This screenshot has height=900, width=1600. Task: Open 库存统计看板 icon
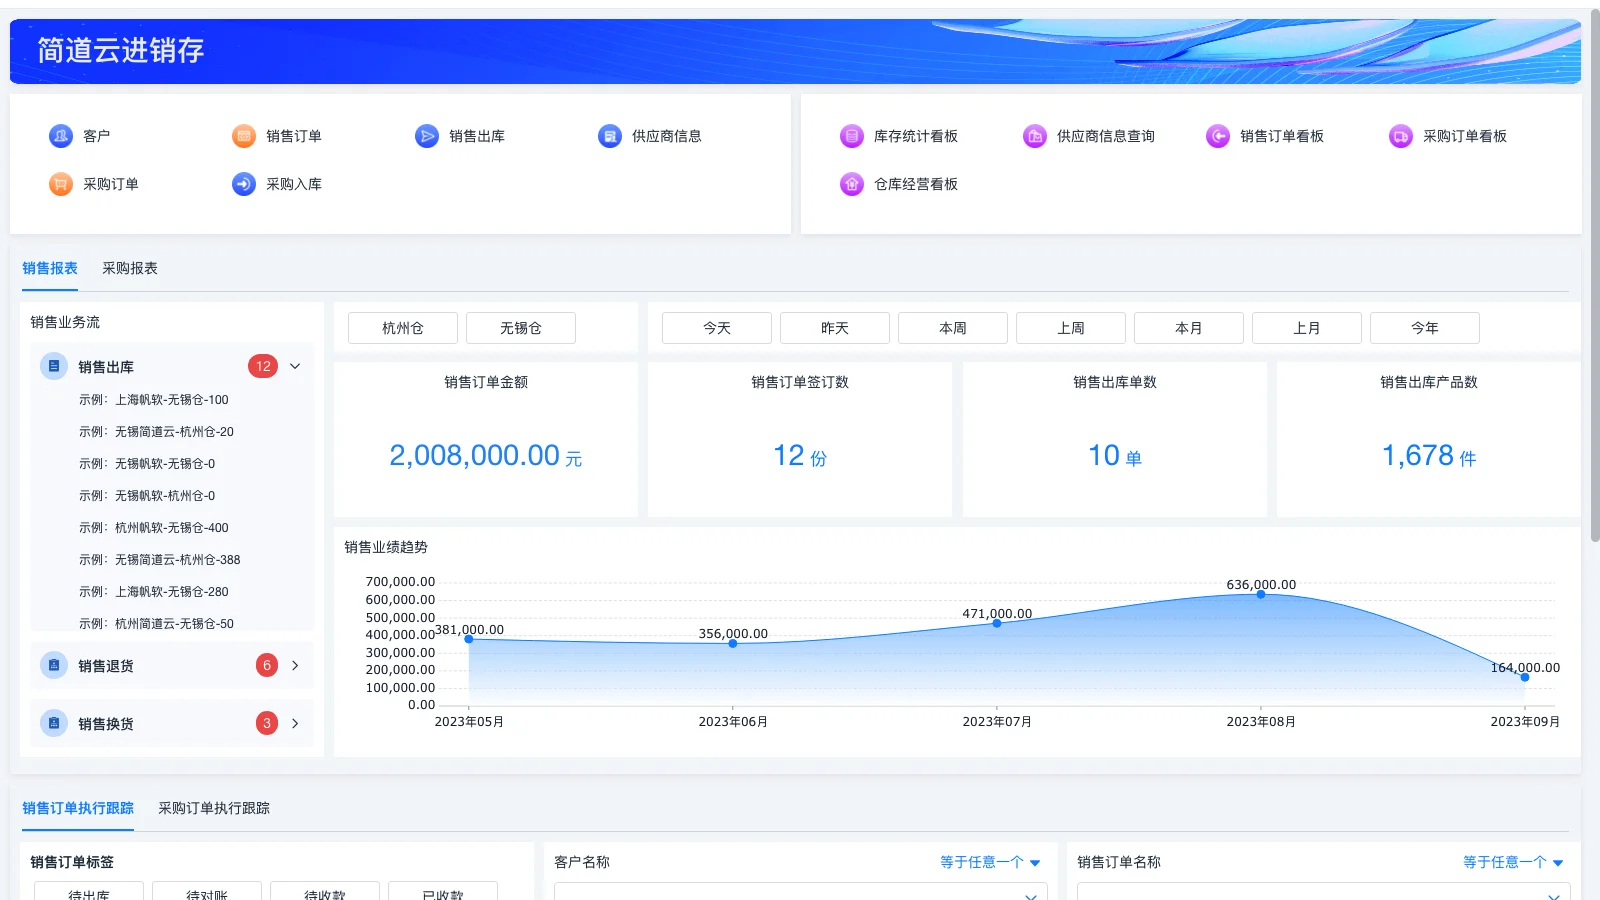[852, 136]
